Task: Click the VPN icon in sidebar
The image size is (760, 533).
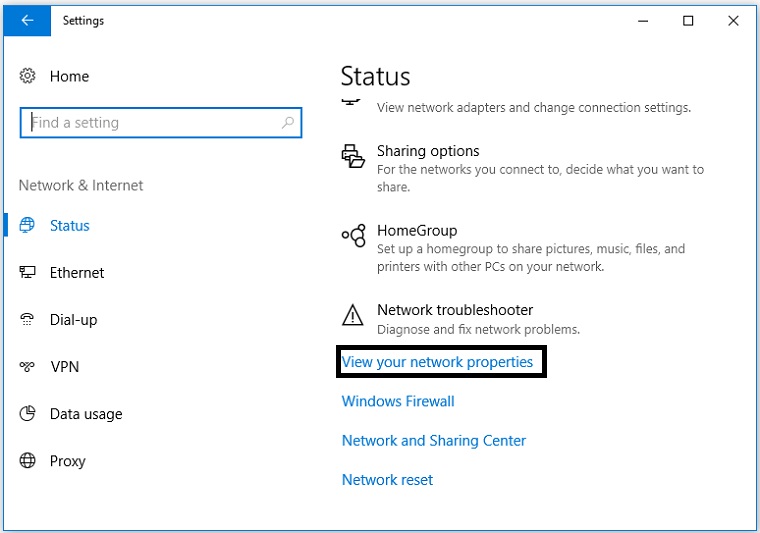Action: [28, 367]
